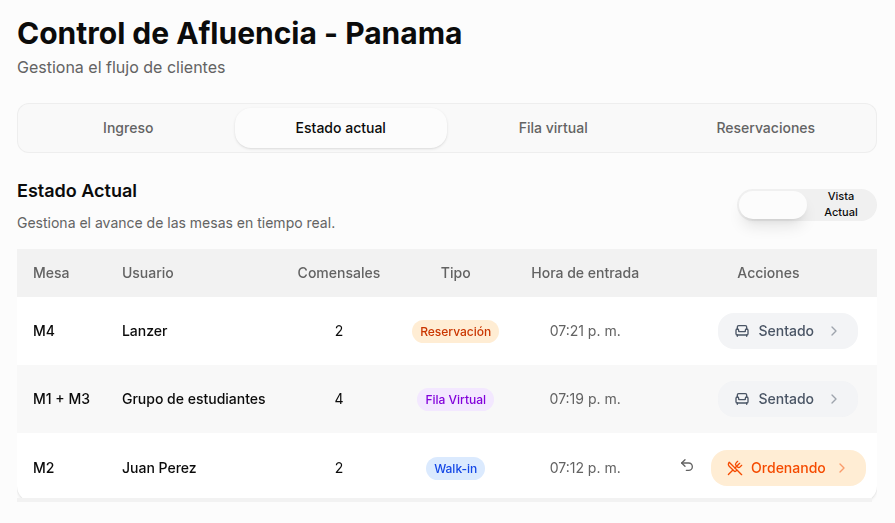Switch to the Ingreso tab

click(x=128, y=128)
